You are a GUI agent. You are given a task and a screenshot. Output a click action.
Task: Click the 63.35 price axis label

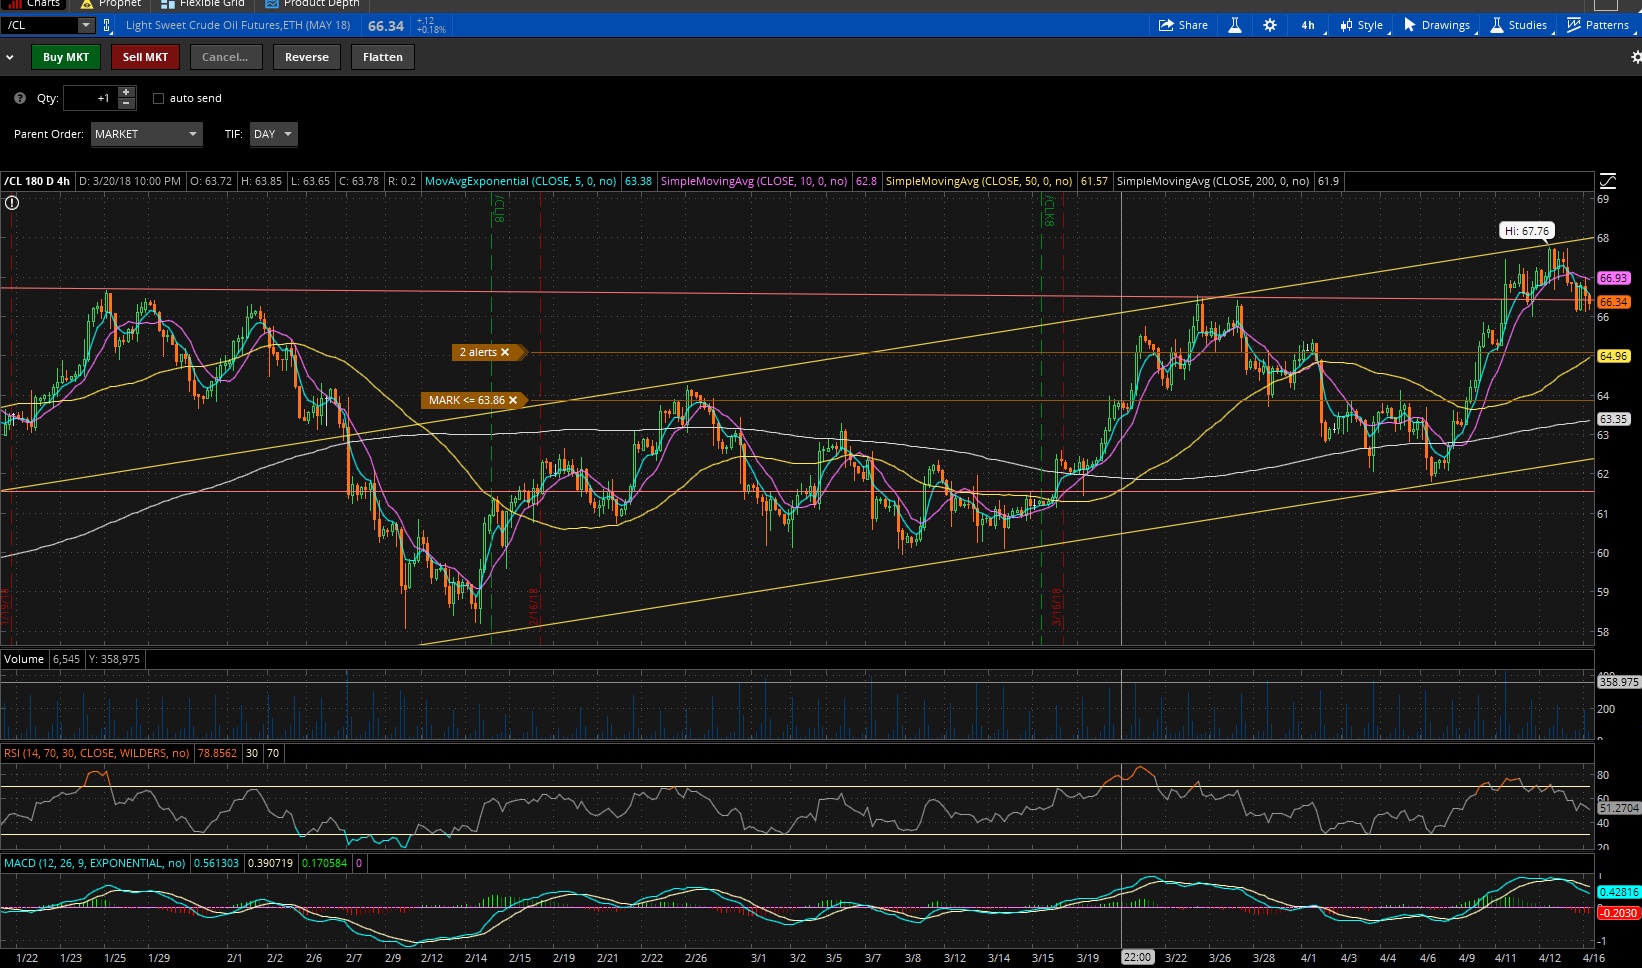tap(1613, 419)
